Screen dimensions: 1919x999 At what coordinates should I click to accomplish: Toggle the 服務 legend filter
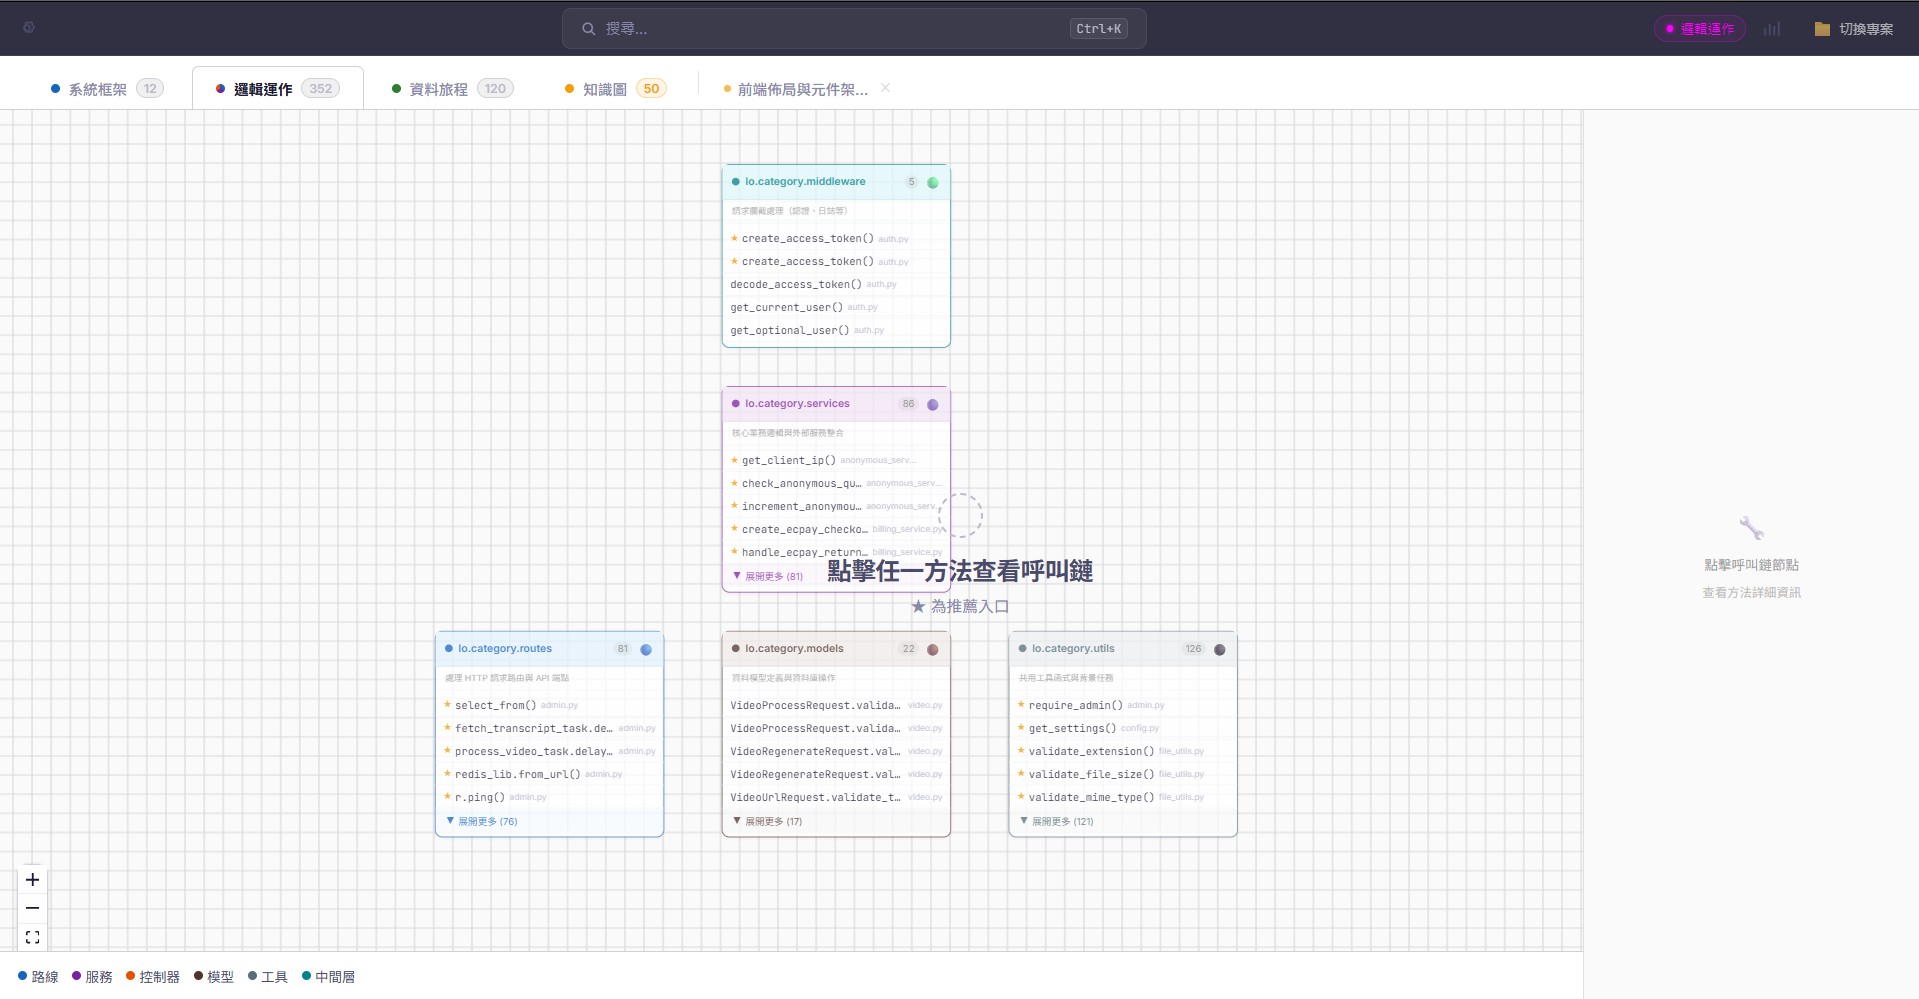coord(96,976)
